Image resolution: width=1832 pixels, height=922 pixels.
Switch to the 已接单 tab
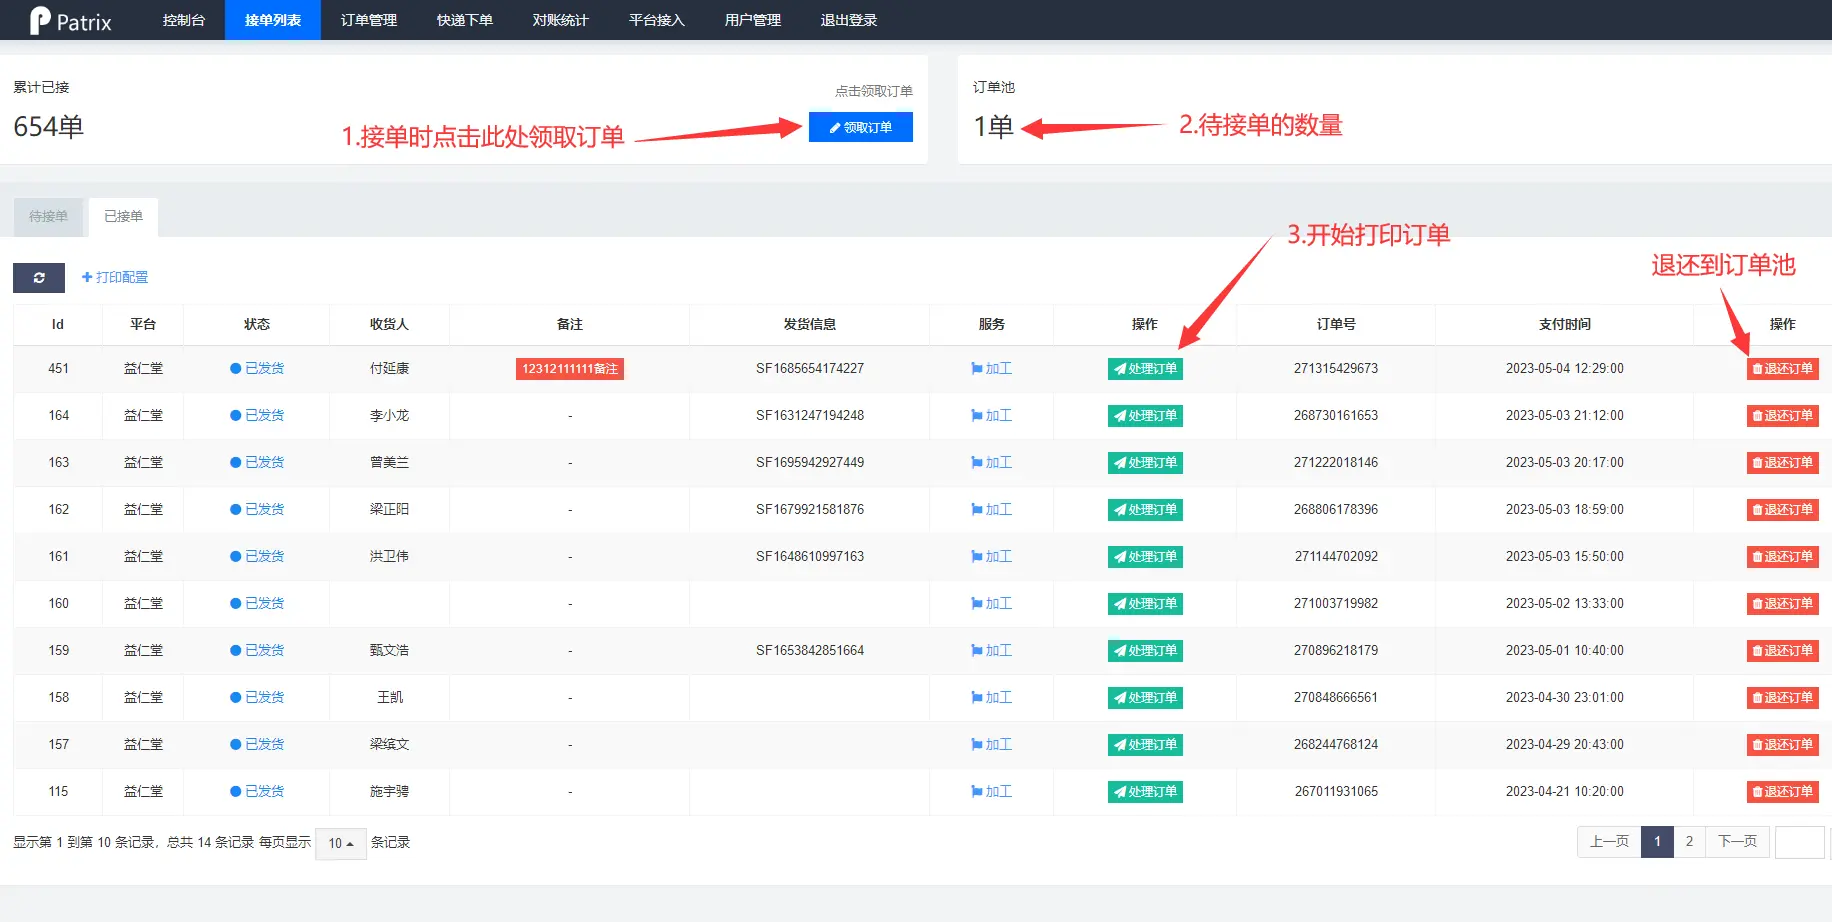[x=124, y=216]
